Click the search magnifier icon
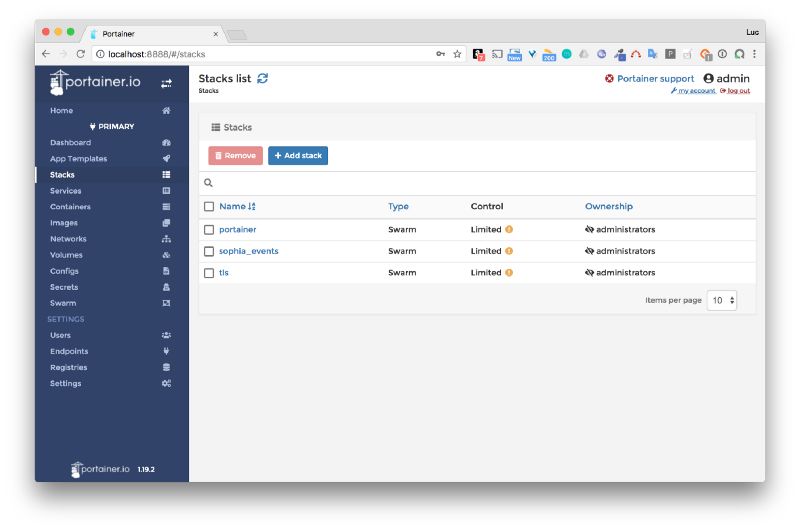The width and height of the screenshot is (800, 531). click(208, 183)
